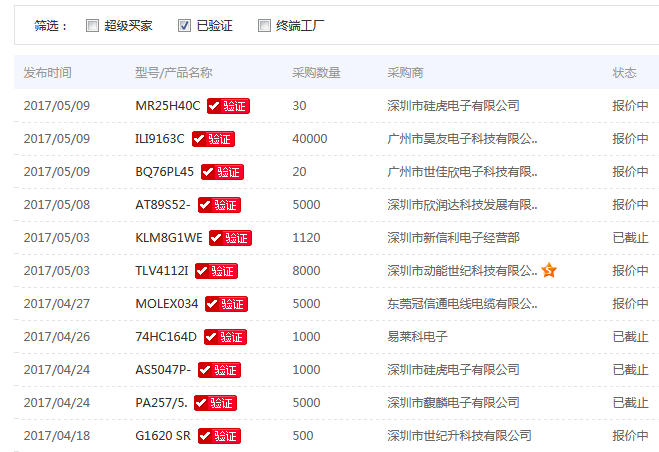The width and height of the screenshot is (659, 452).
Task: Open the KLM8G1WE product entry
Action: (169, 238)
